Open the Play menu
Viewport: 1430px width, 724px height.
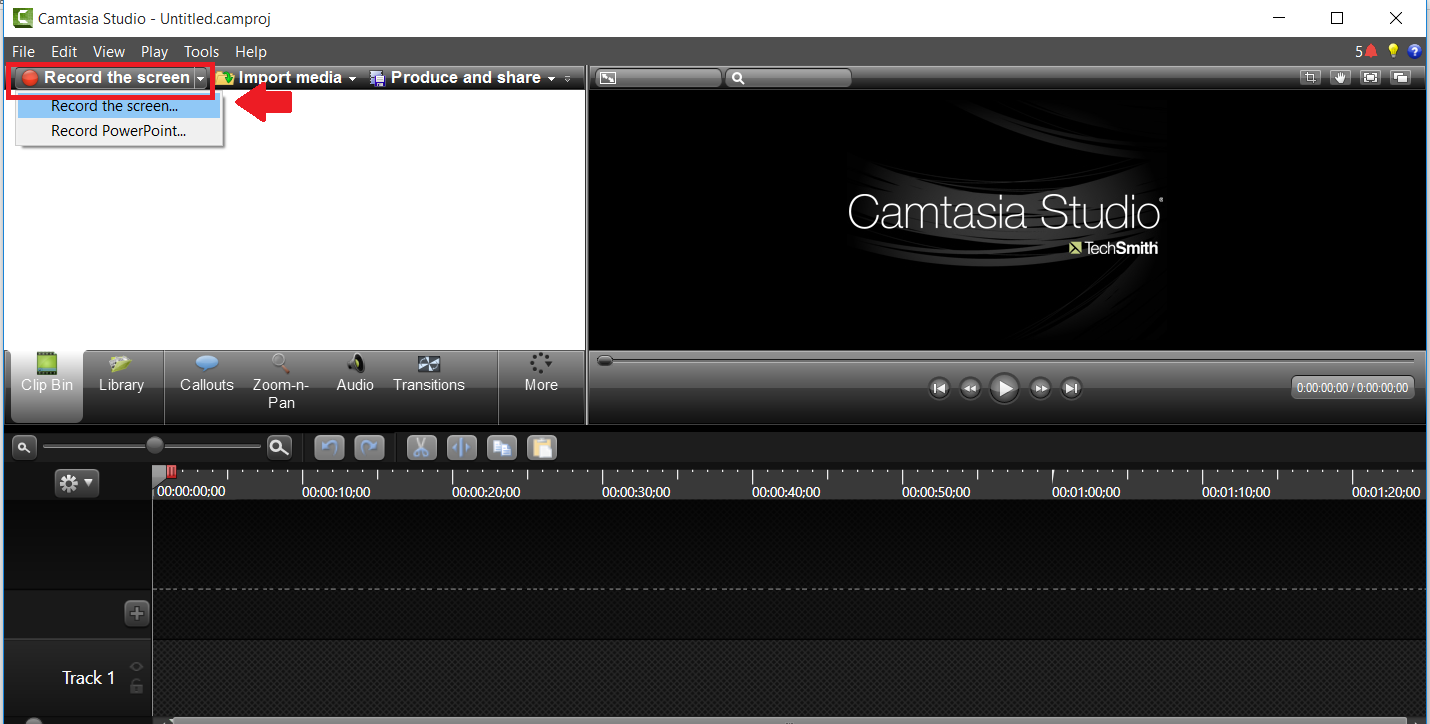(x=154, y=51)
